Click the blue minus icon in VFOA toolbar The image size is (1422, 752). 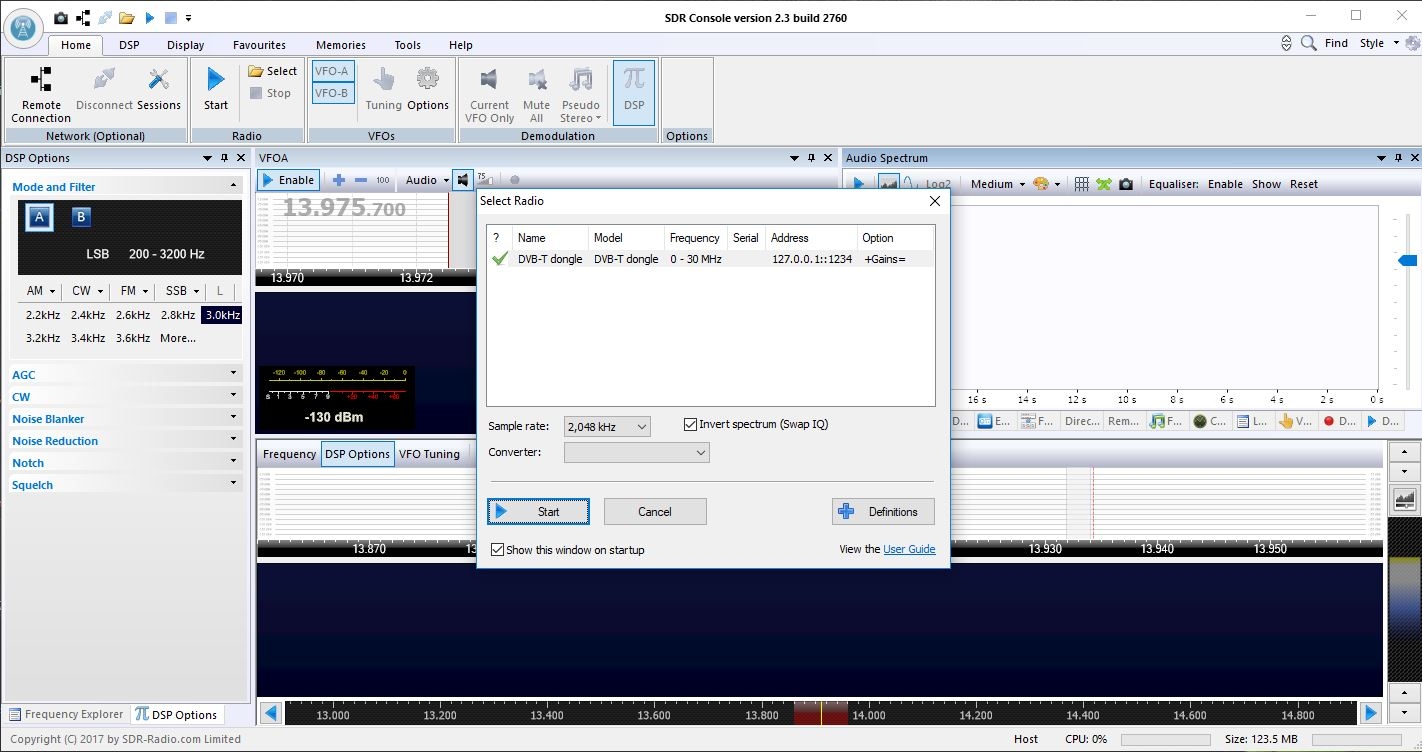pyautogui.click(x=360, y=180)
